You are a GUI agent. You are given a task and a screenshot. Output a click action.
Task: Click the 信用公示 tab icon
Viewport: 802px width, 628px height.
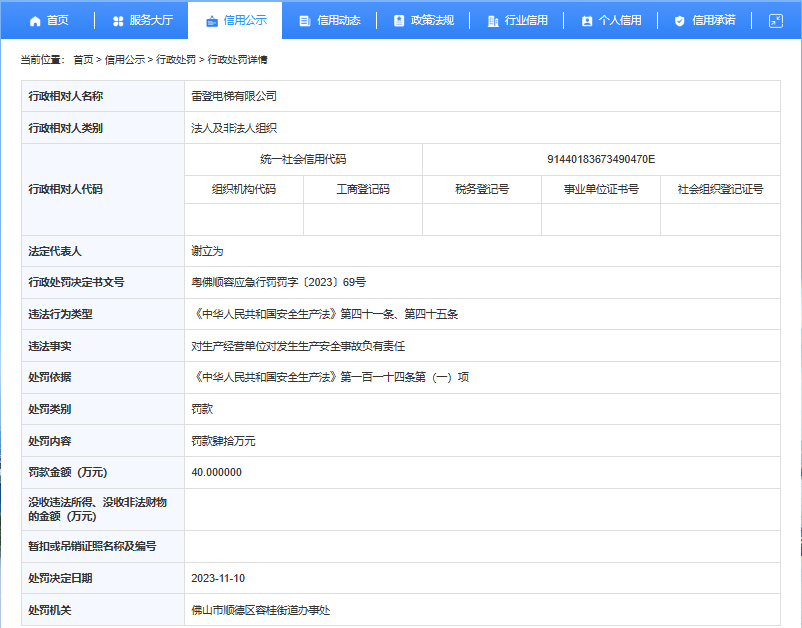(210, 20)
